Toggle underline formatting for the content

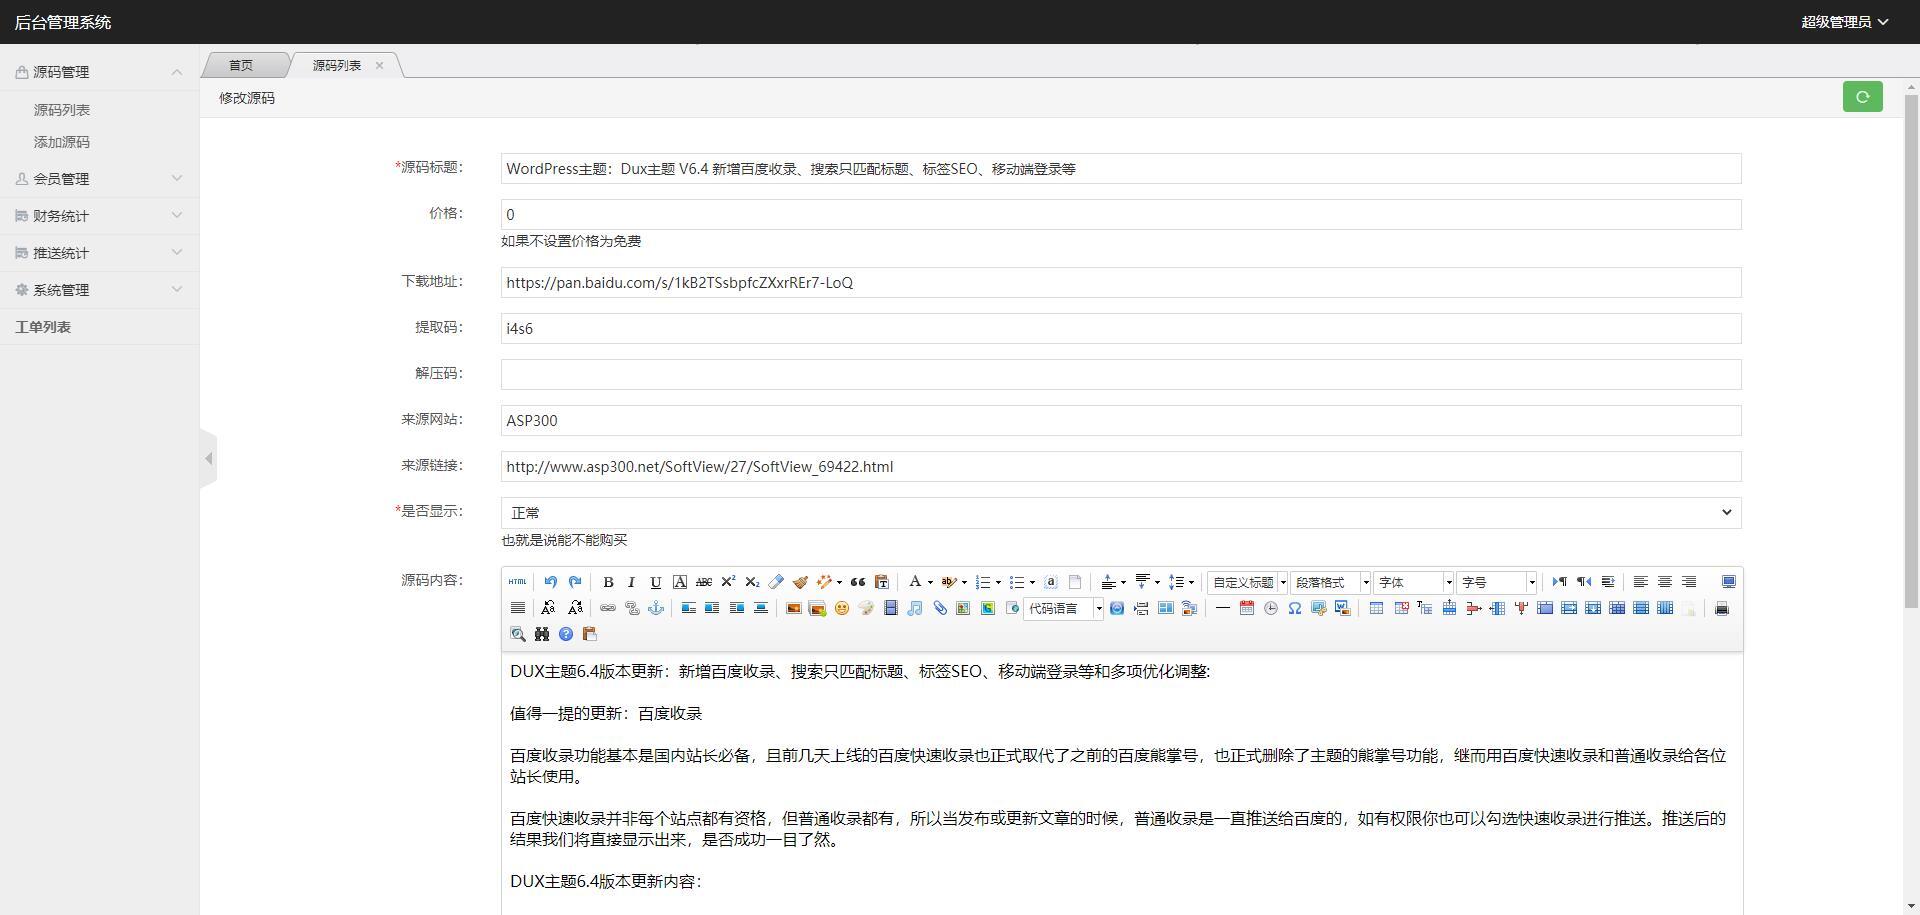(x=655, y=582)
